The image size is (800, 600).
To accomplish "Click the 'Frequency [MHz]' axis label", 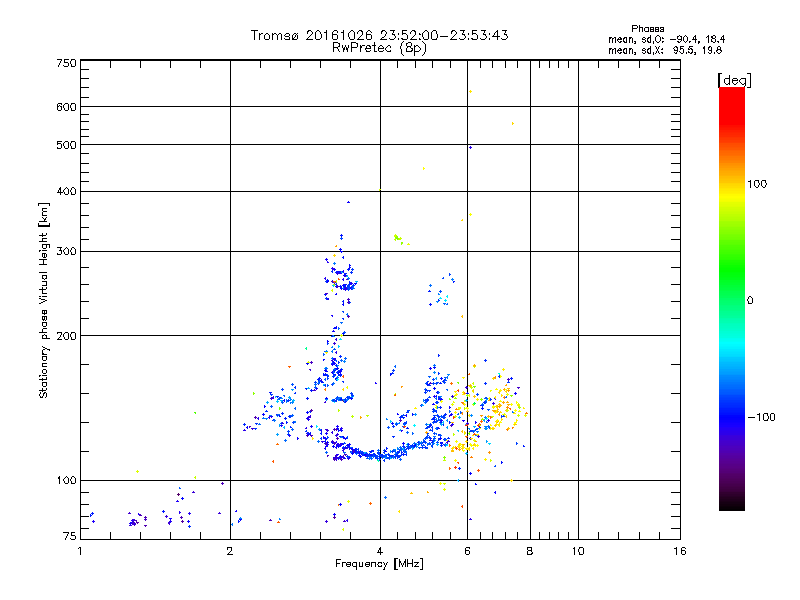I will (x=379, y=564).
